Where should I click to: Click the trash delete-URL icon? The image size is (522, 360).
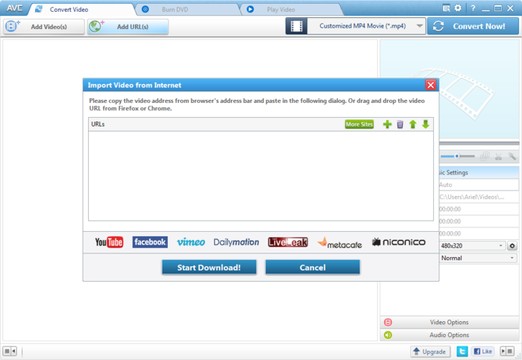click(400, 124)
